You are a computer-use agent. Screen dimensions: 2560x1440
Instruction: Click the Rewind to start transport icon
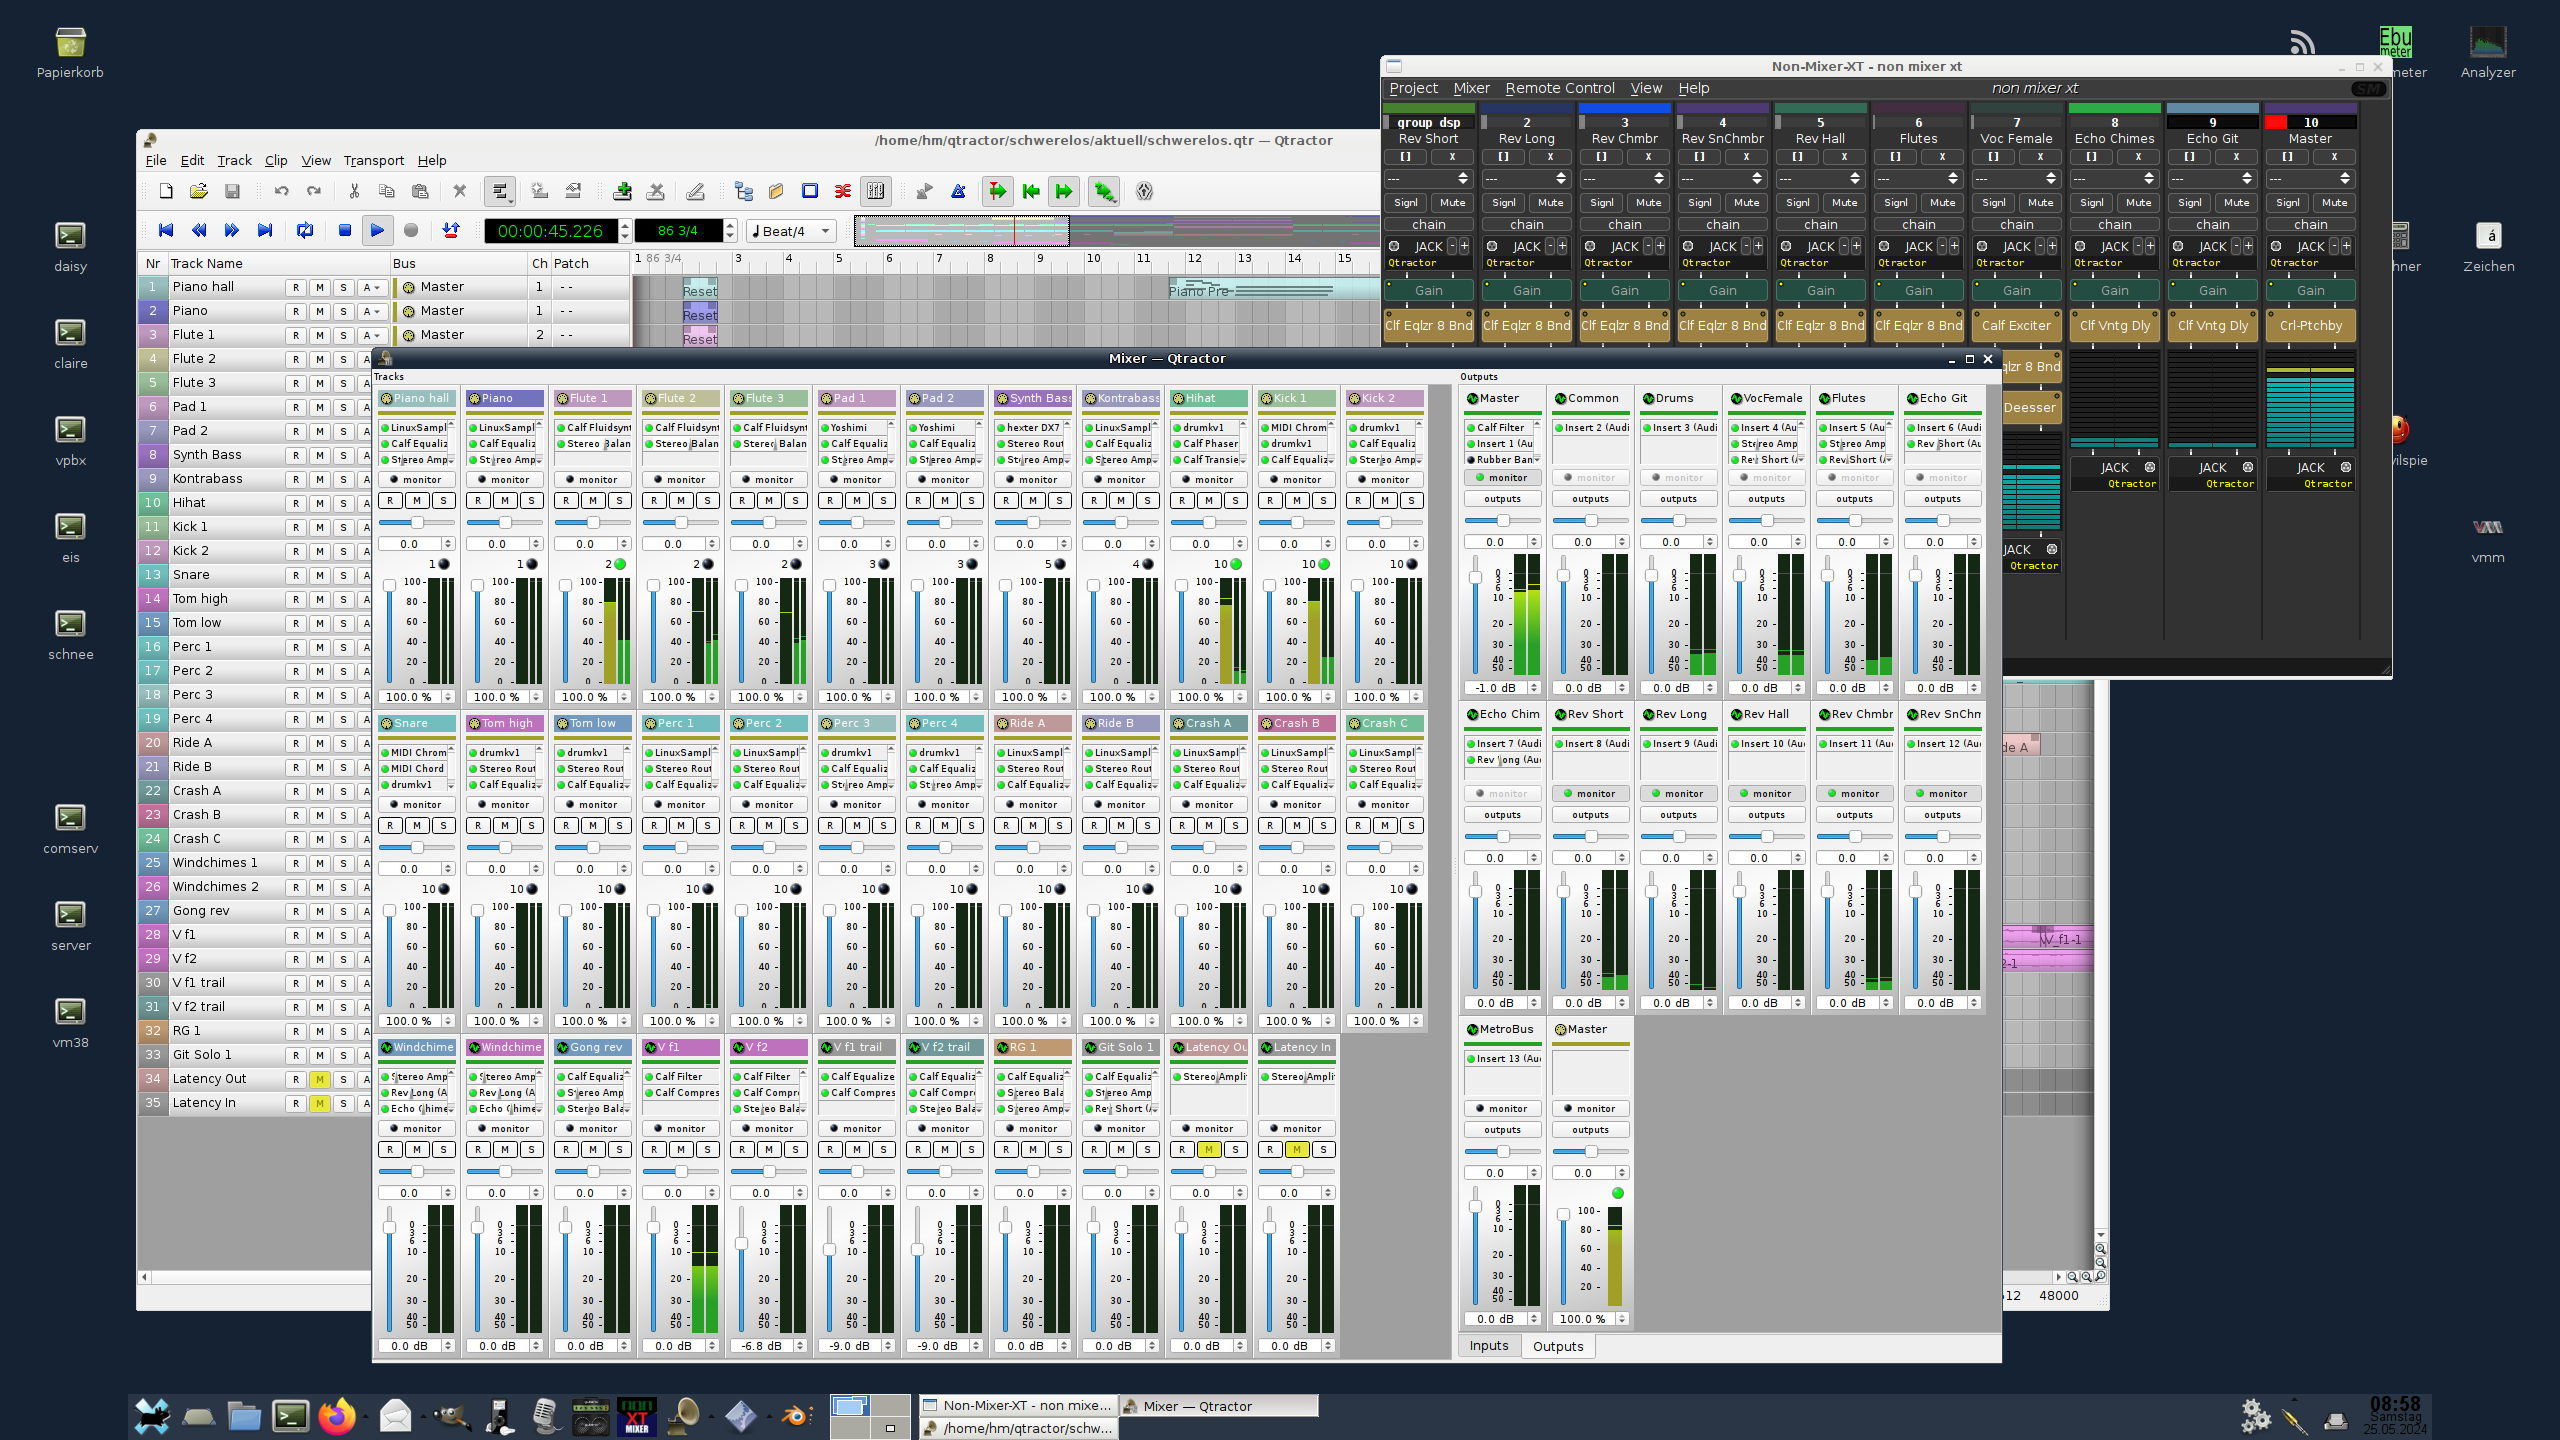[x=166, y=230]
